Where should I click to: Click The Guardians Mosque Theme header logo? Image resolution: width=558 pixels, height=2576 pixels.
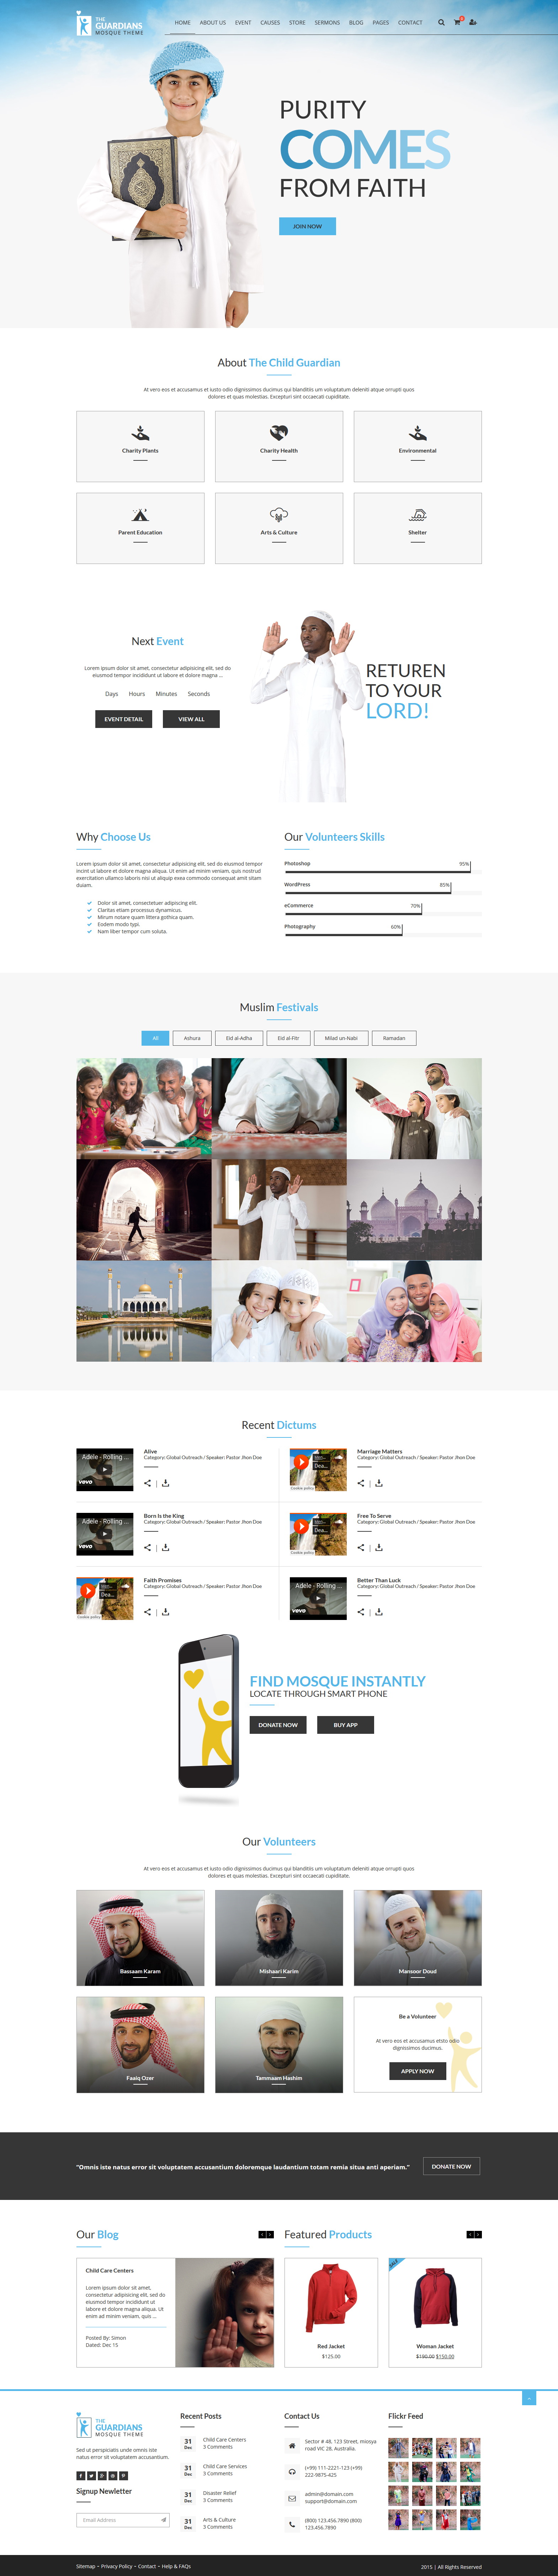(x=110, y=24)
